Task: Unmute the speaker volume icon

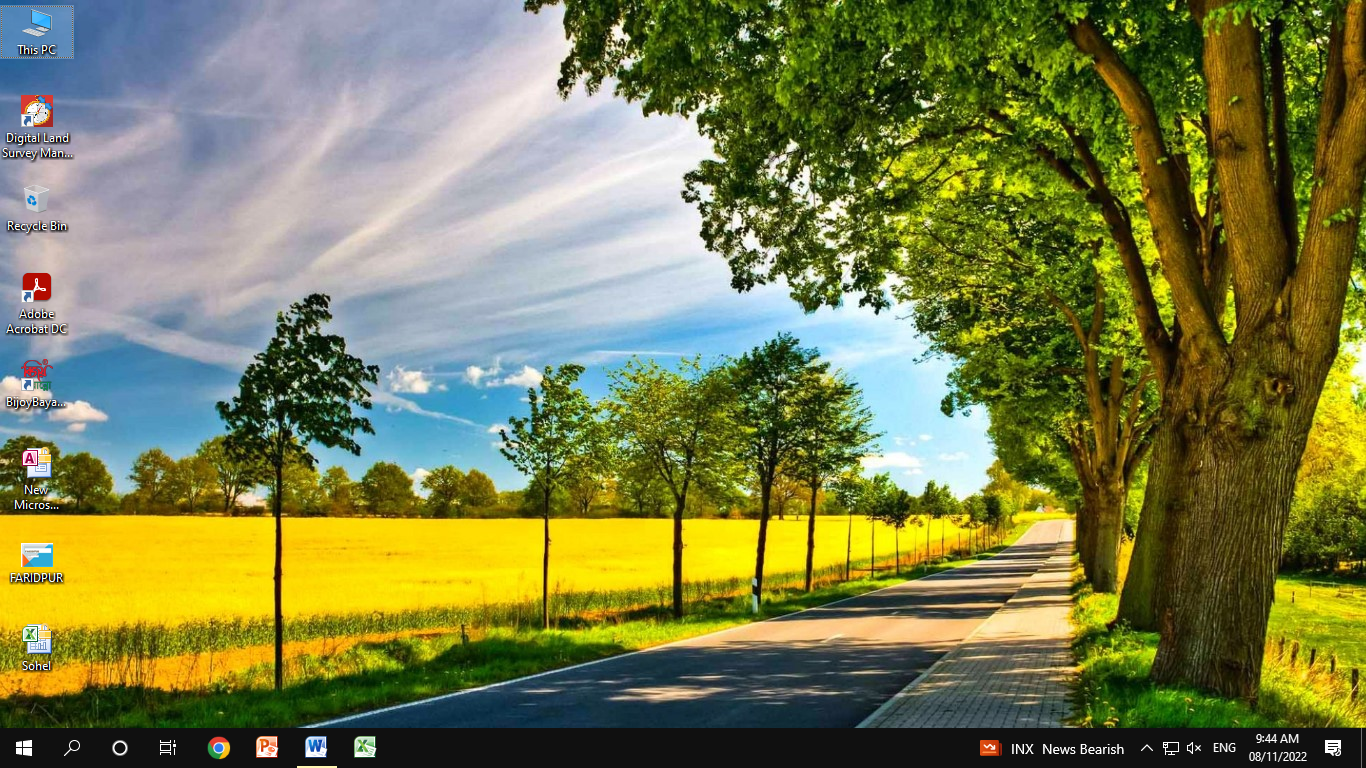Action: coord(1194,748)
